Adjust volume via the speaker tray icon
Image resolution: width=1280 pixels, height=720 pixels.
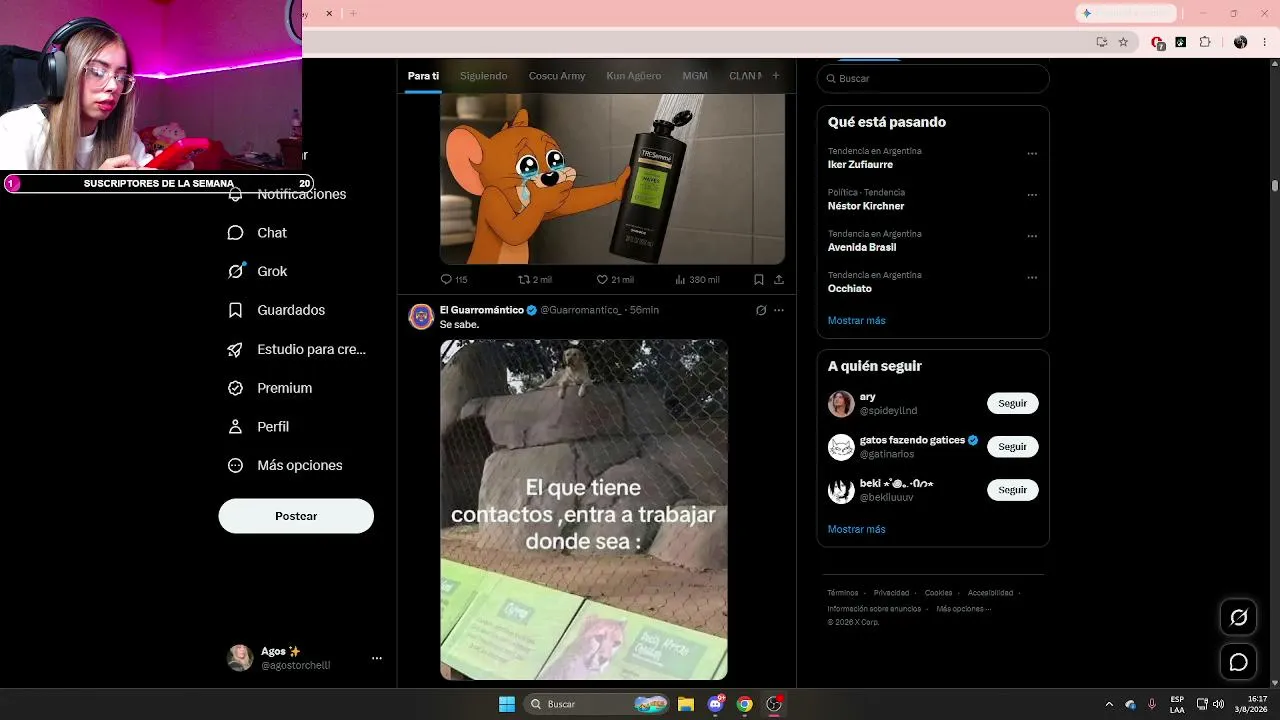tap(1218, 704)
